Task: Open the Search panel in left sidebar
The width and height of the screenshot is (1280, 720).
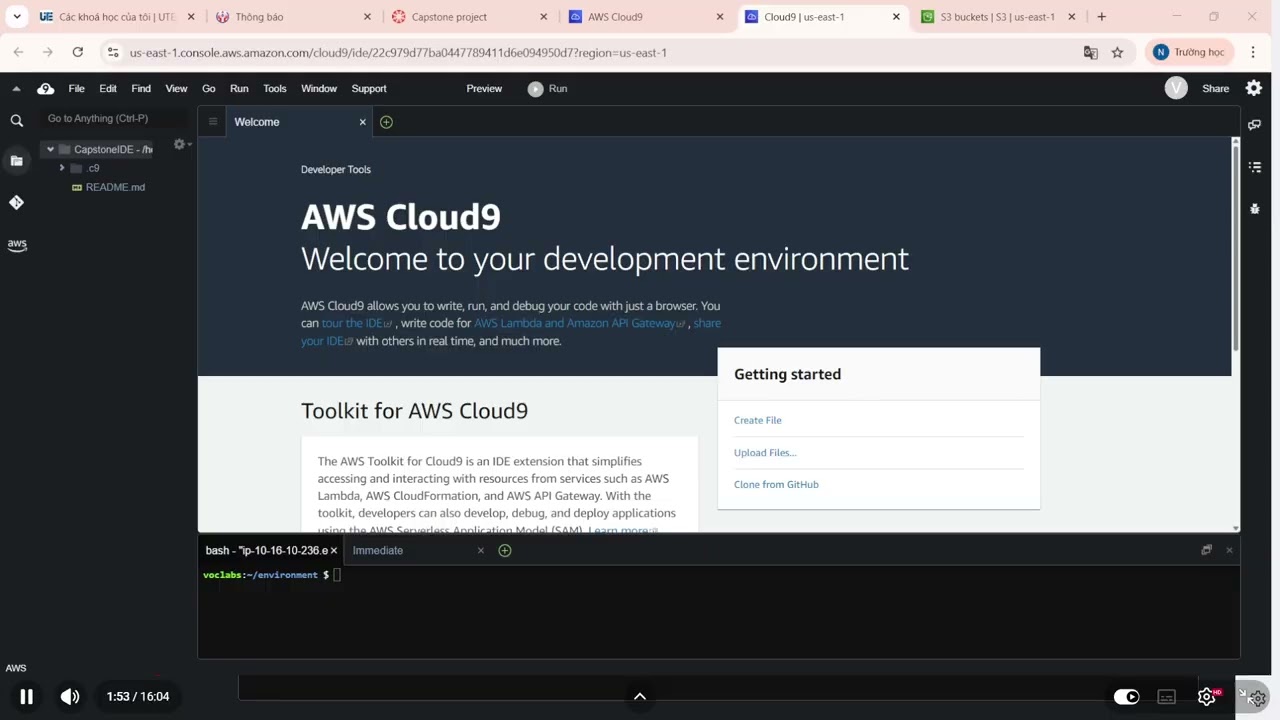Action: pyautogui.click(x=16, y=121)
